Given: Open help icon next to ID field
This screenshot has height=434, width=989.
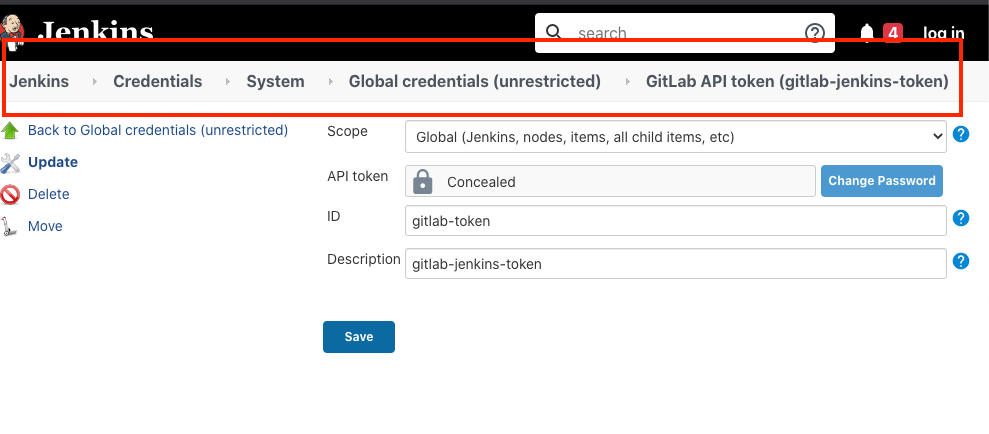Looking at the screenshot, I should tap(961, 219).
